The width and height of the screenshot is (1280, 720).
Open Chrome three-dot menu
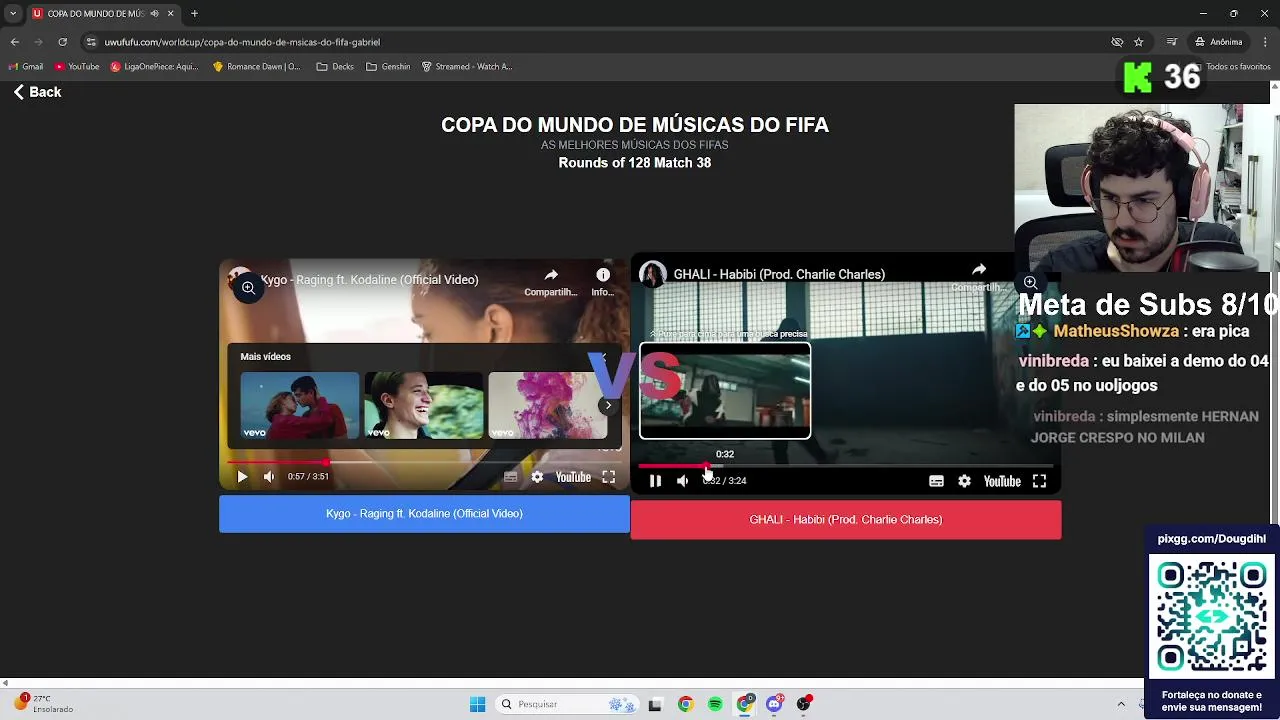[1265, 42]
